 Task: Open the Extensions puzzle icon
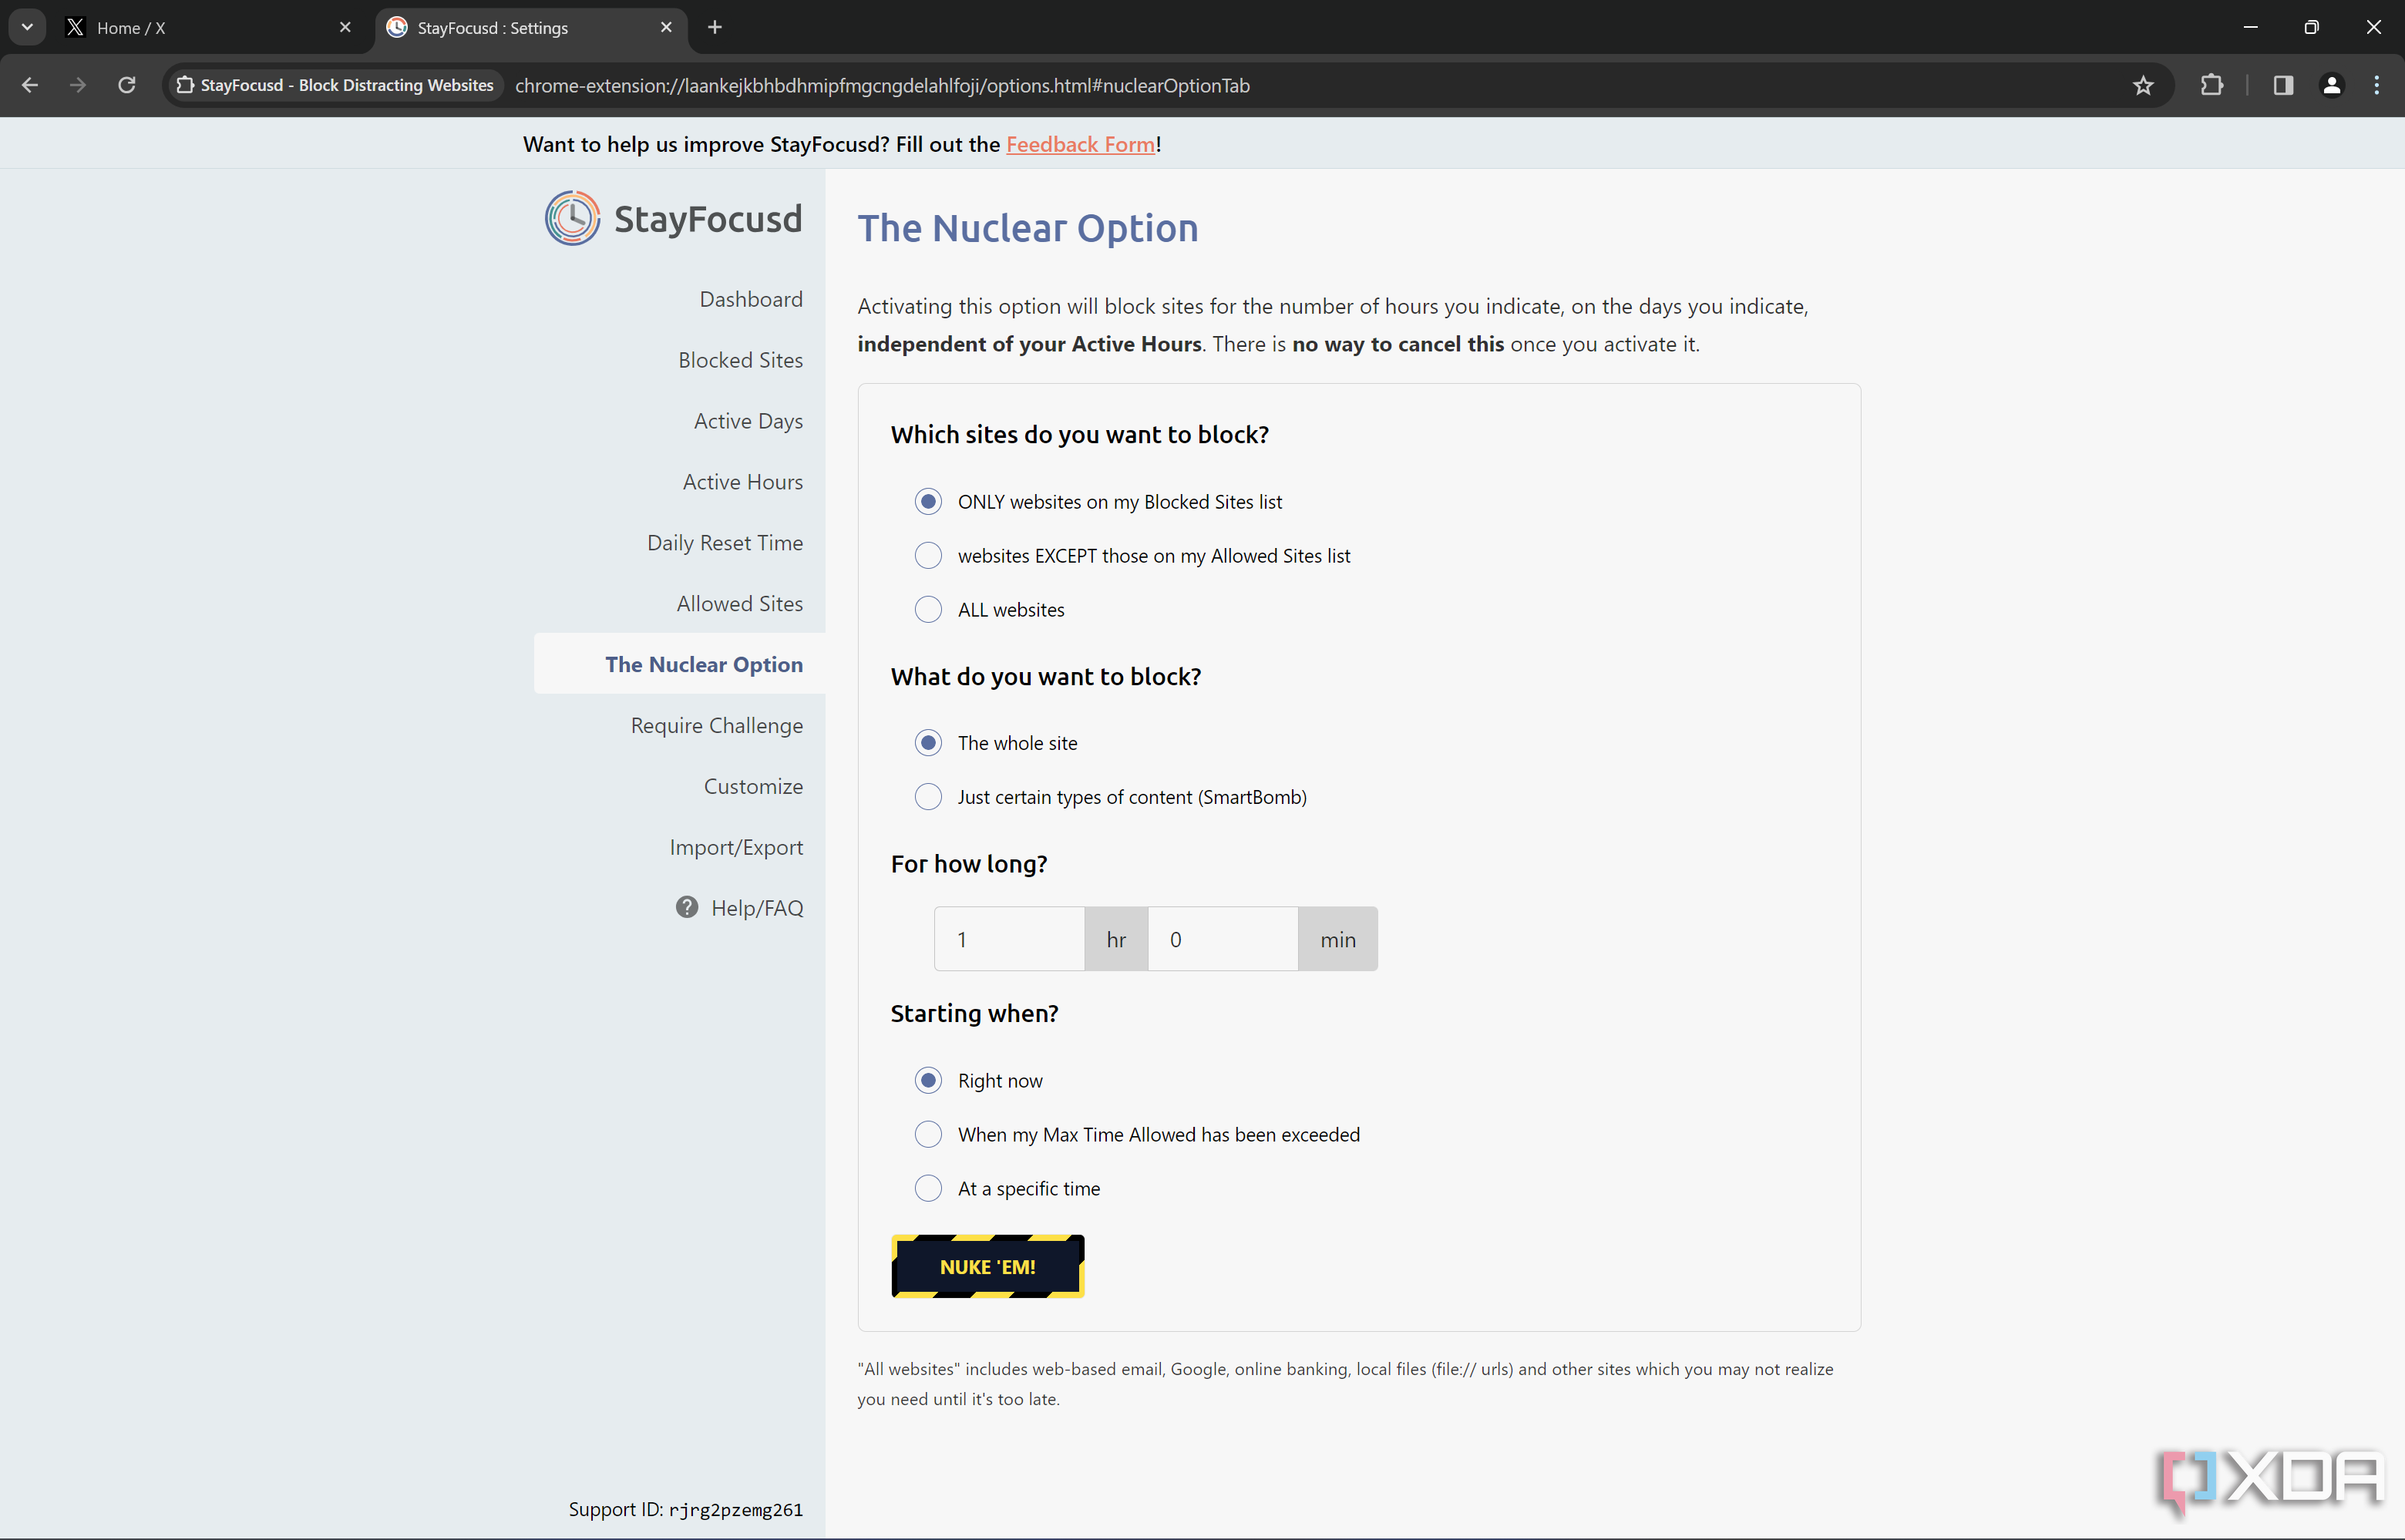coord(2212,85)
